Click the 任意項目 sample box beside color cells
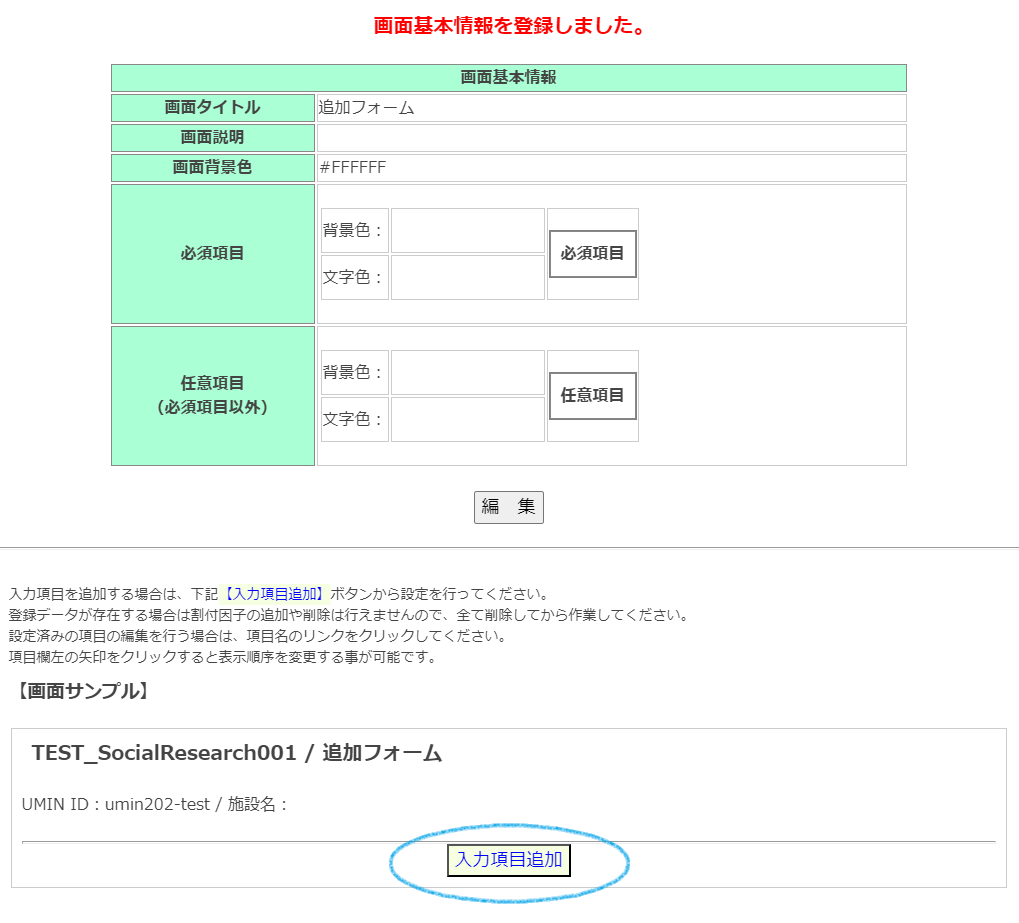The width and height of the screenshot is (1019, 923). [x=592, y=396]
